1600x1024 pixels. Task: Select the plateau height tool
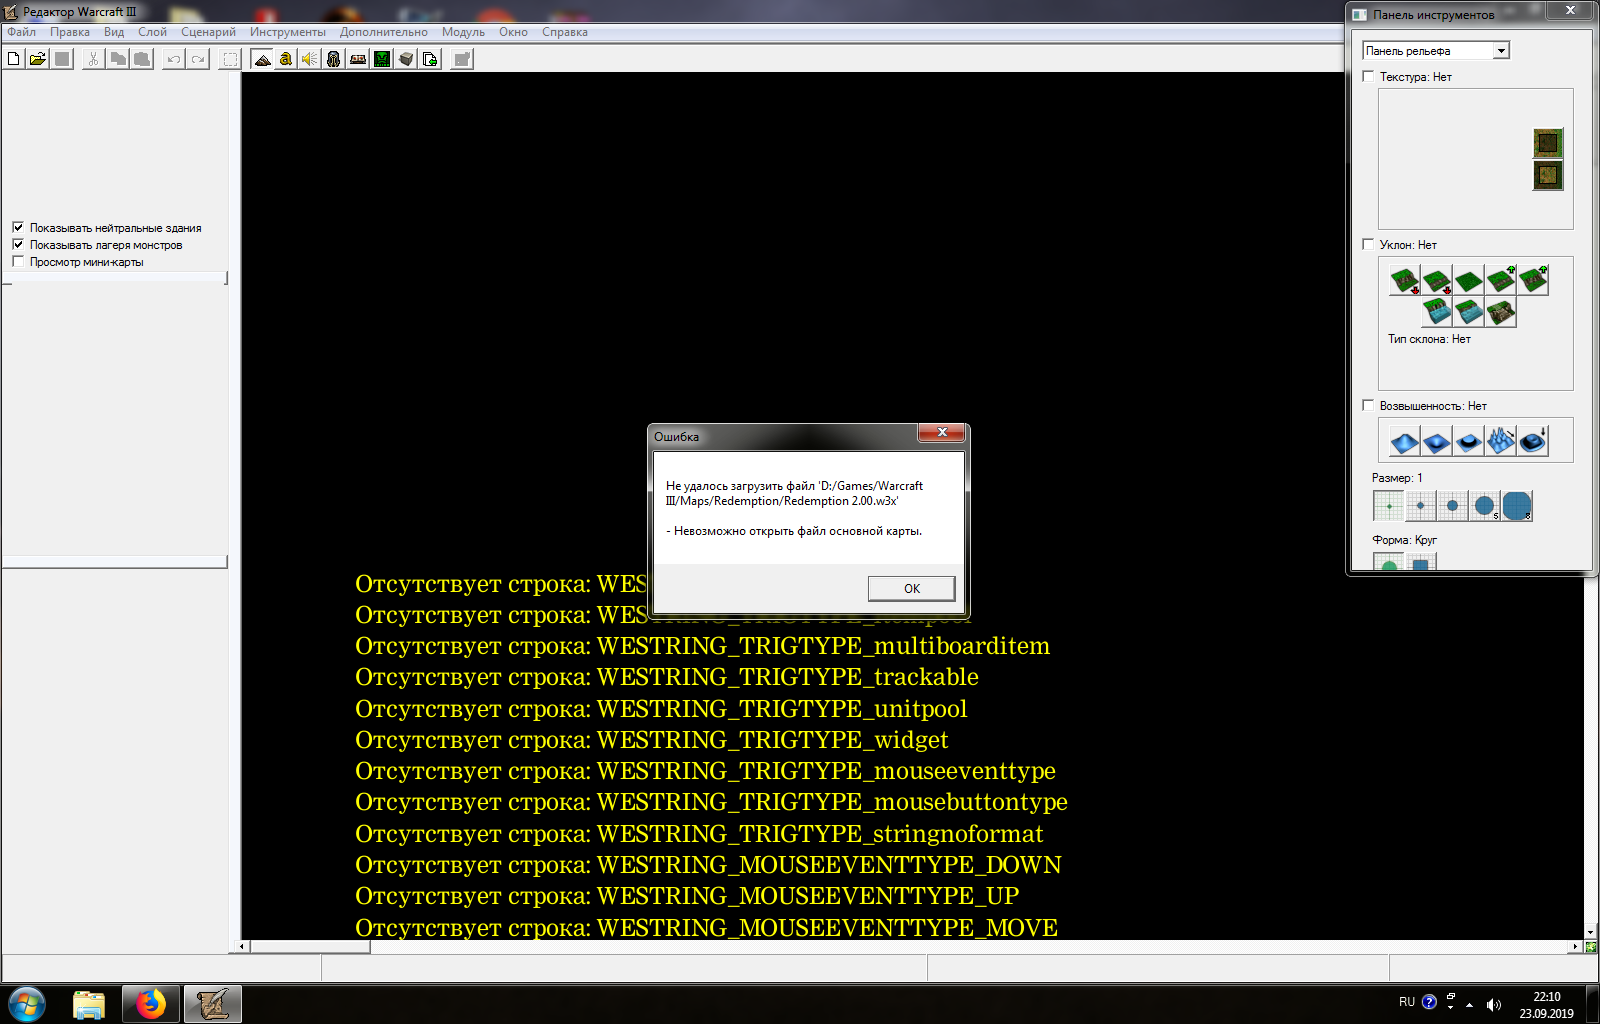(1469, 441)
